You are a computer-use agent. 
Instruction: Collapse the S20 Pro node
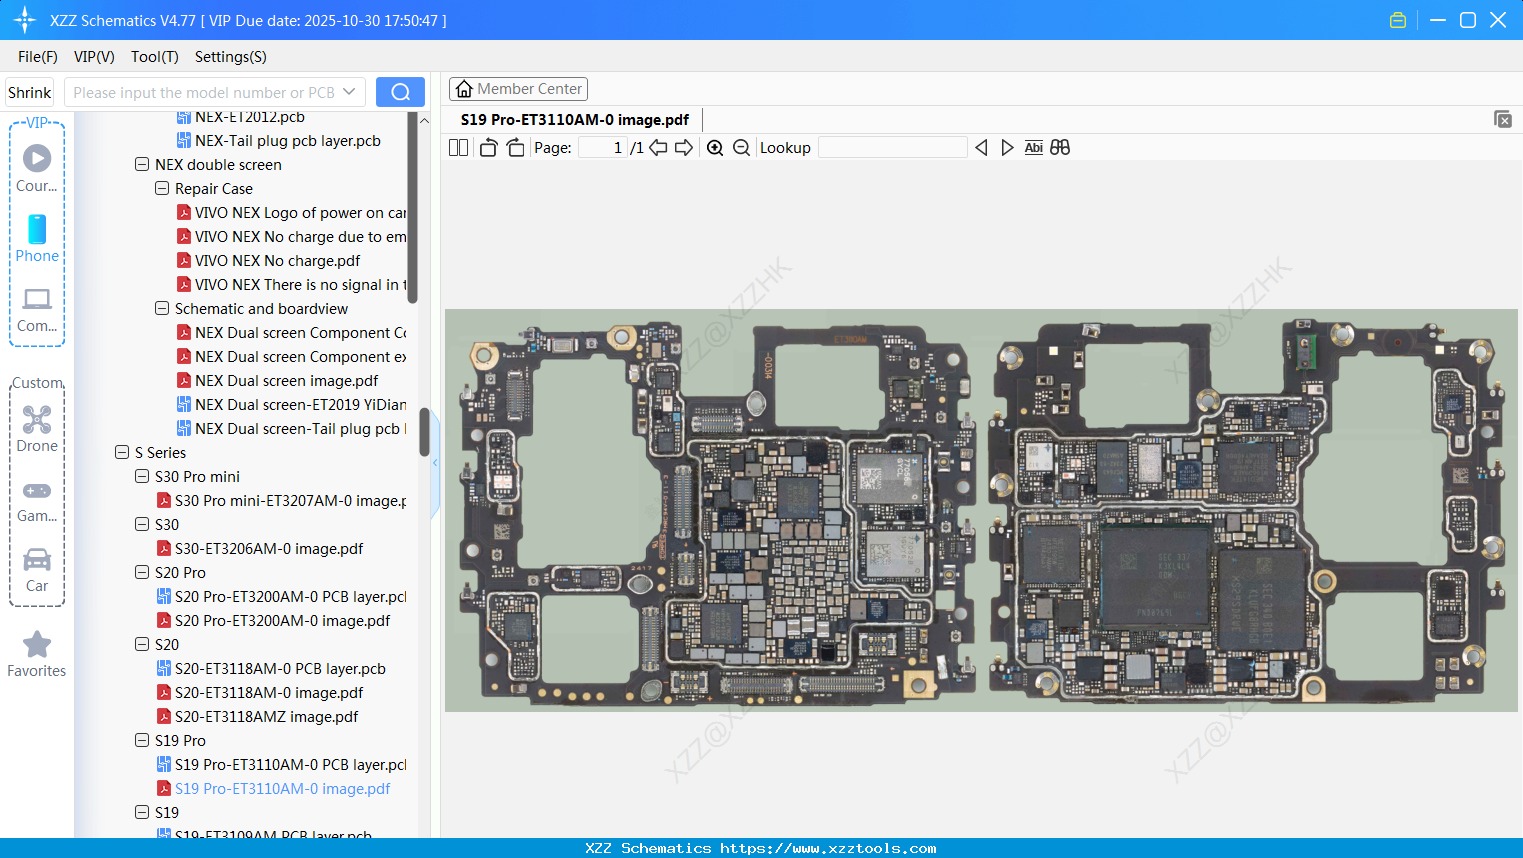[x=142, y=573]
